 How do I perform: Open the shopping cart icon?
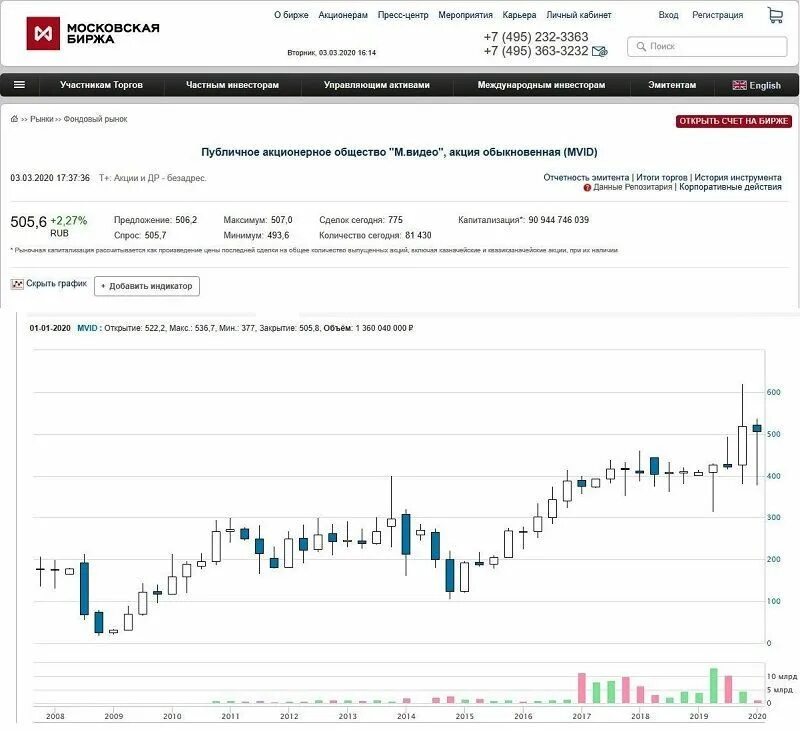[x=775, y=15]
